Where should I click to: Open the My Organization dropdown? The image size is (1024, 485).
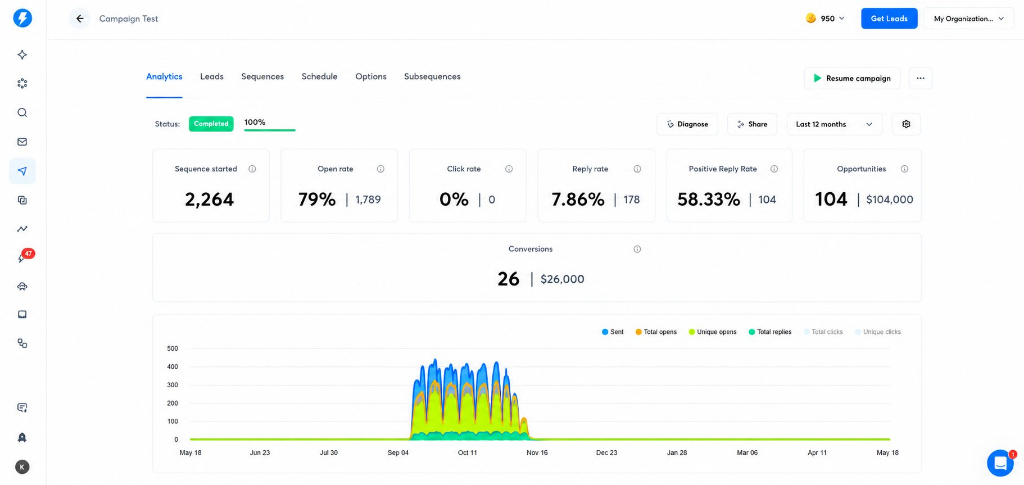pyautogui.click(x=968, y=18)
